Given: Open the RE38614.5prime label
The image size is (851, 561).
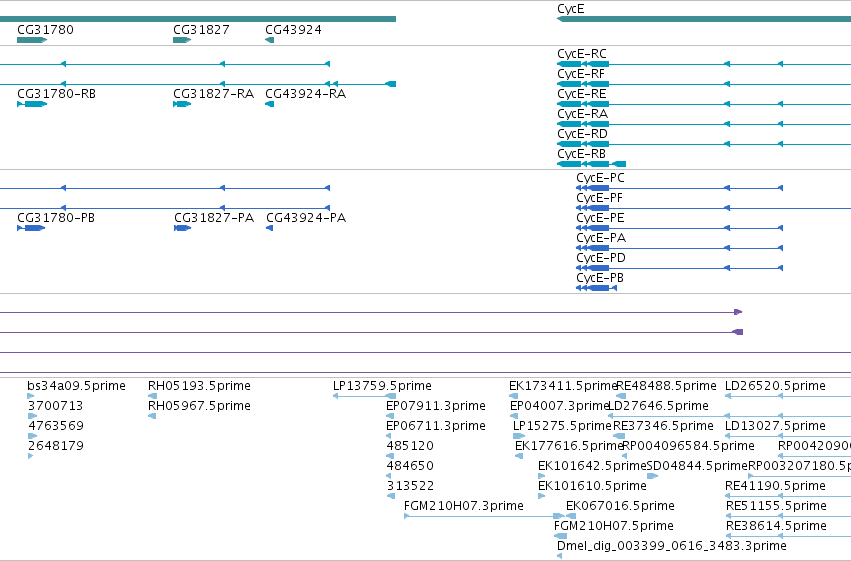Looking at the screenshot, I should (x=776, y=526).
